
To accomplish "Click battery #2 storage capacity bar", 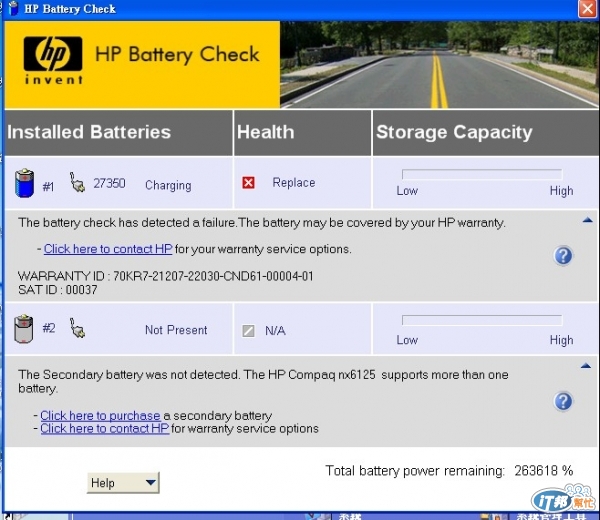I will 482,320.
